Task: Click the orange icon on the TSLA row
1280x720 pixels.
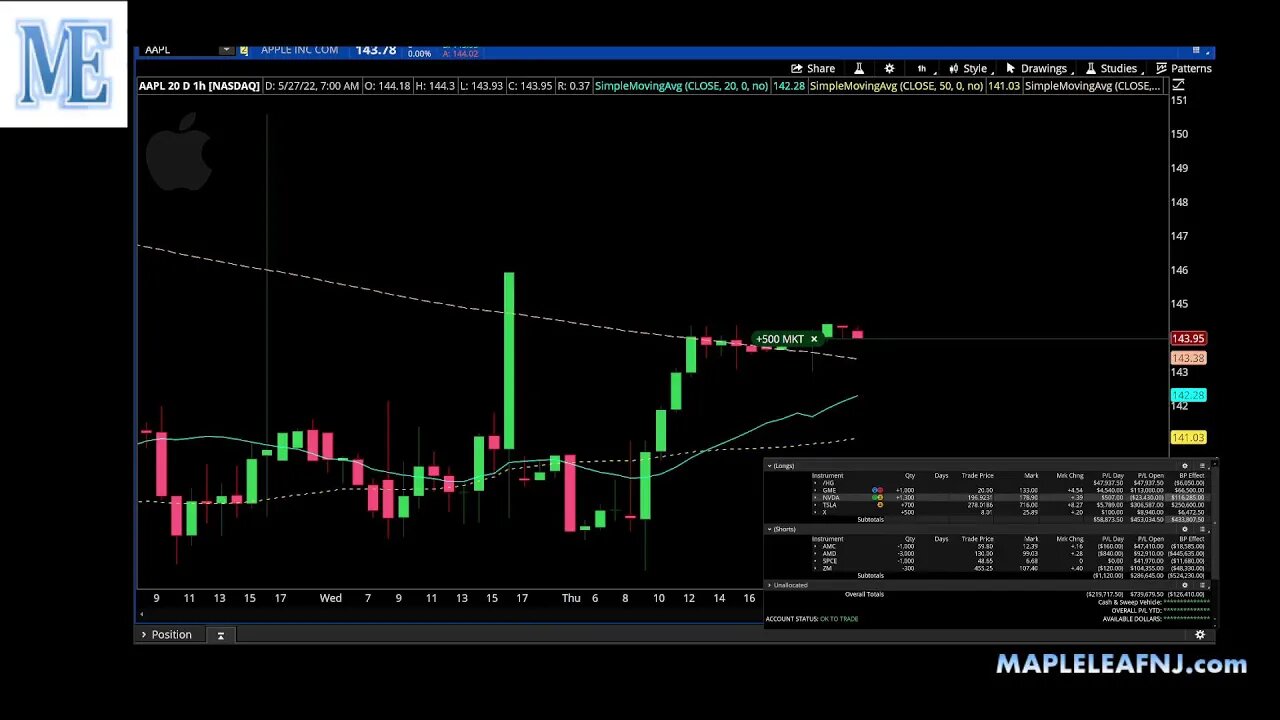Action: click(880, 505)
